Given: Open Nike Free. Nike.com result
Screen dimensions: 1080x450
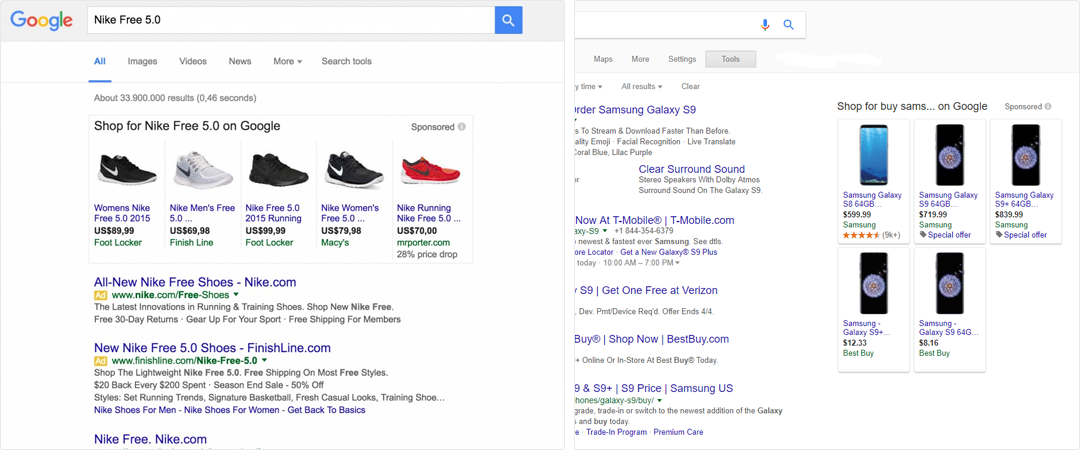Looking at the screenshot, I should (150, 439).
